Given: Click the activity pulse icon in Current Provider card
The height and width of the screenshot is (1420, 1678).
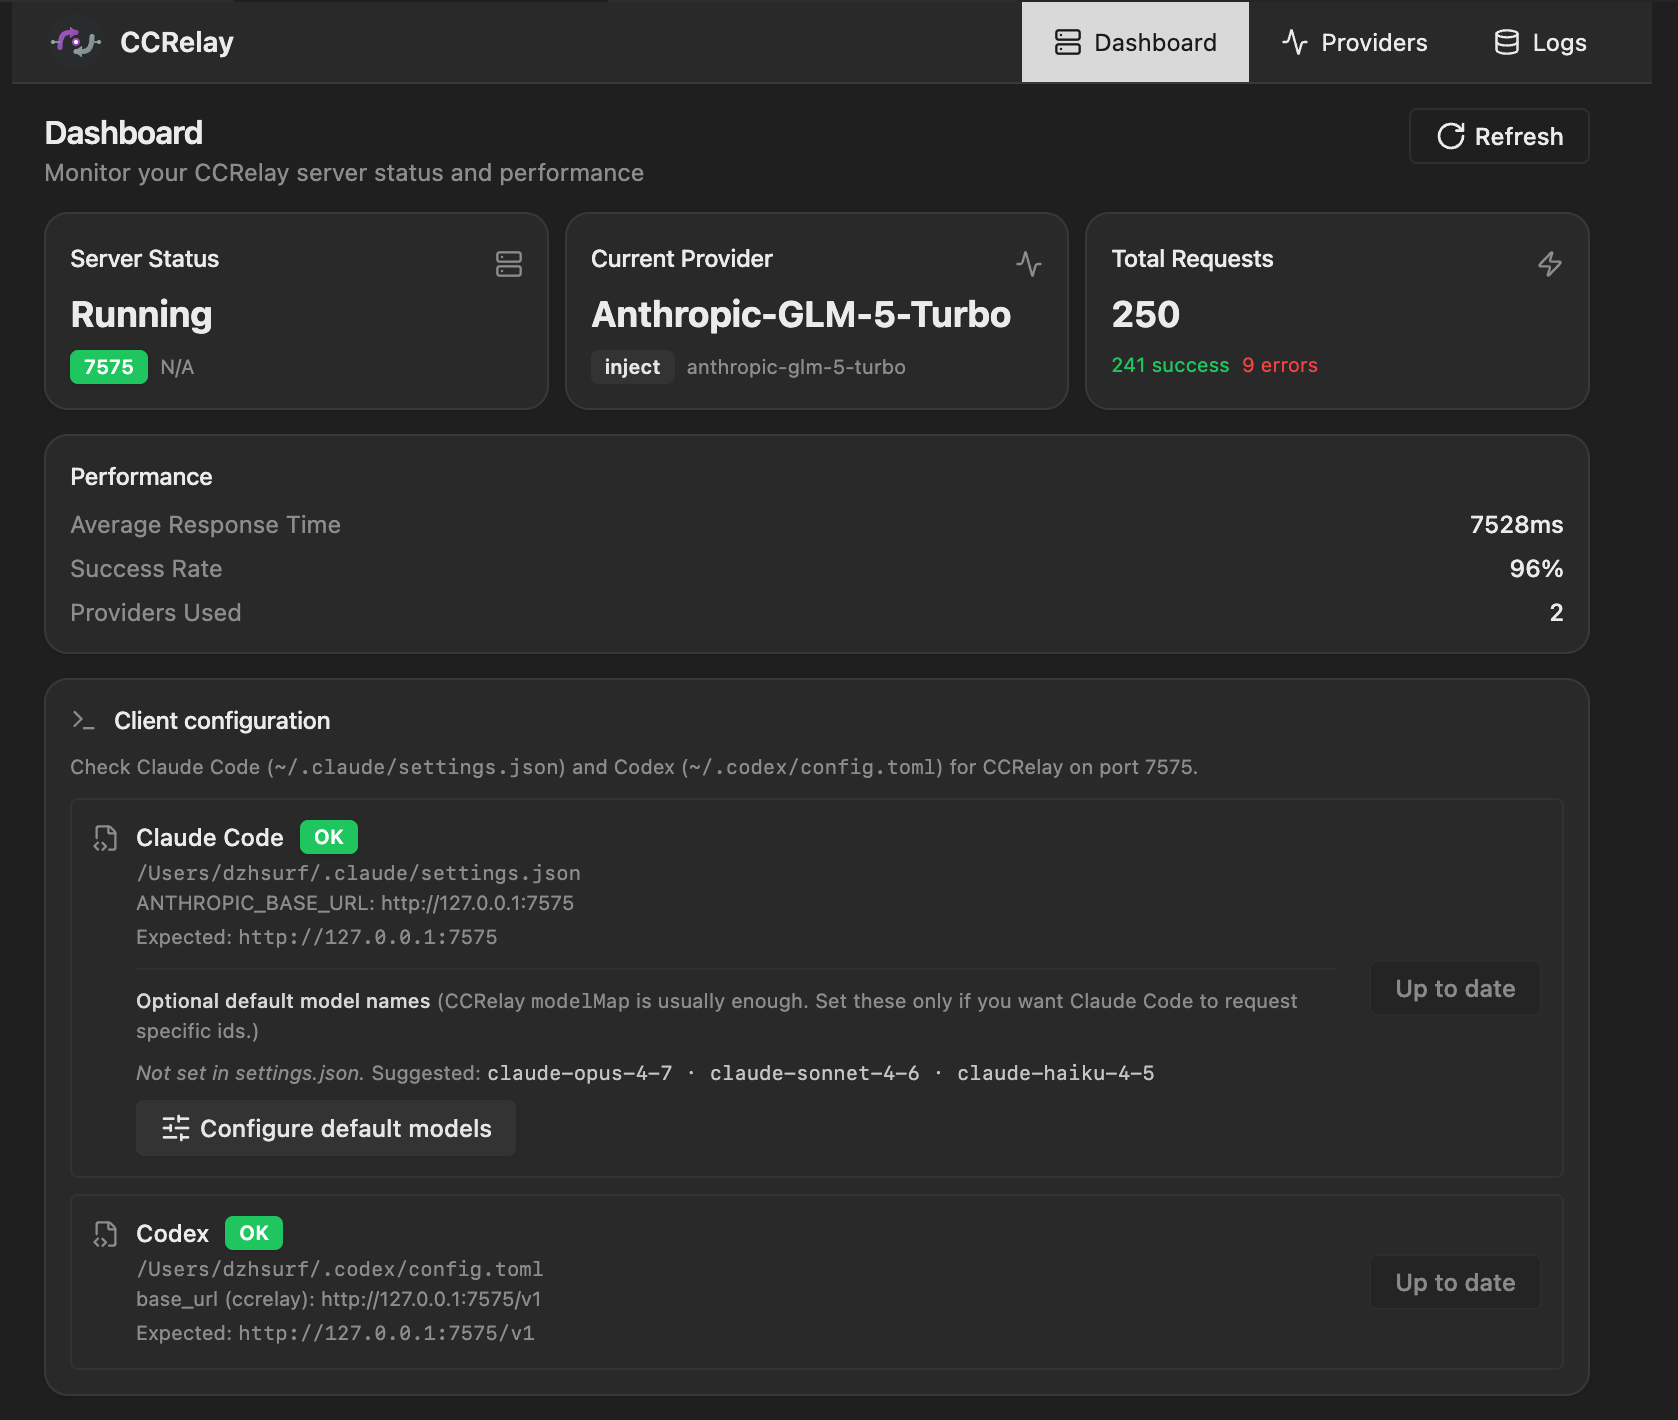Looking at the screenshot, I should [1029, 264].
